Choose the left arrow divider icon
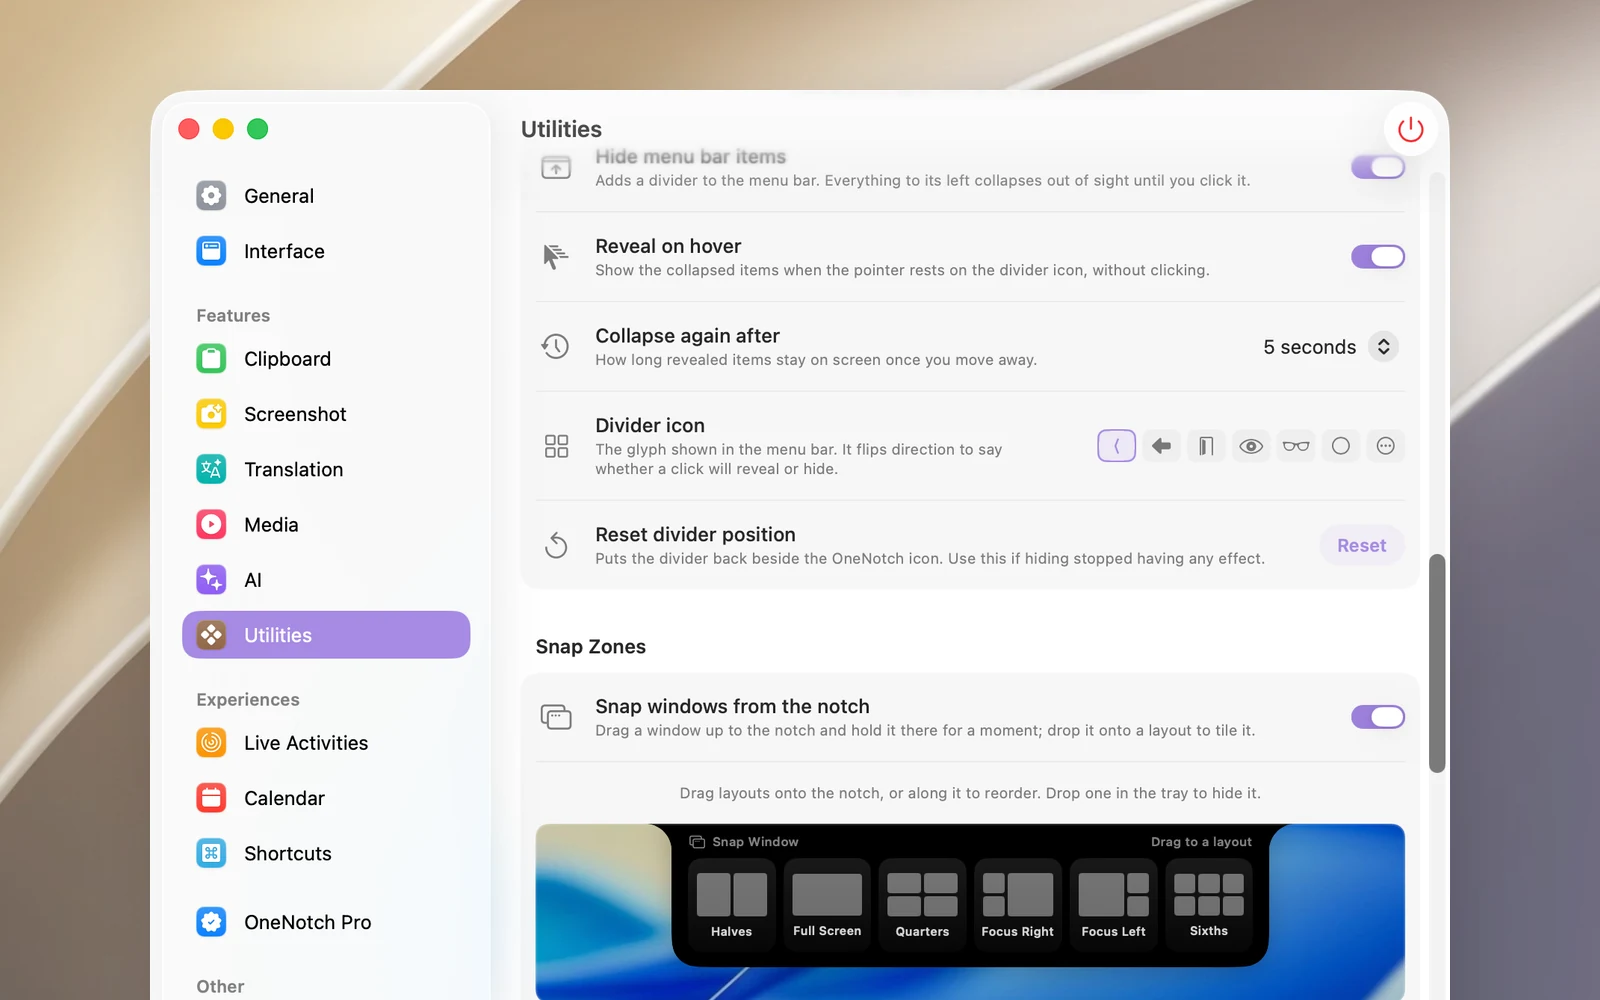Viewport: 1600px width, 1000px height. pos(1161,446)
